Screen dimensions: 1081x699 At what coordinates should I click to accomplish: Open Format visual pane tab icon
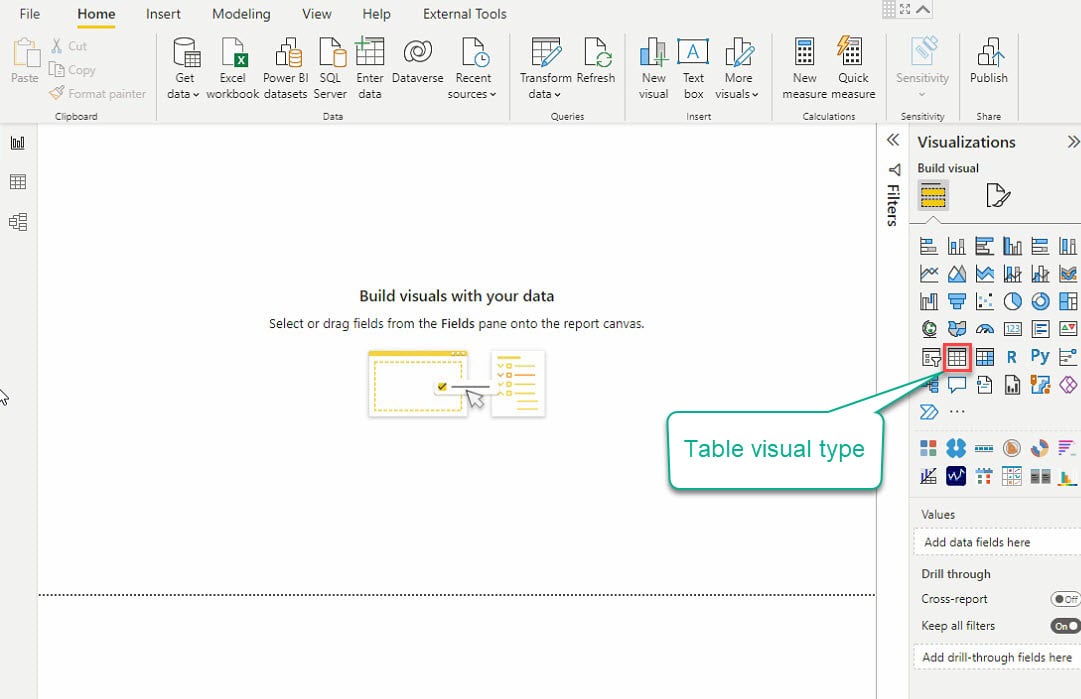(997, 196)
